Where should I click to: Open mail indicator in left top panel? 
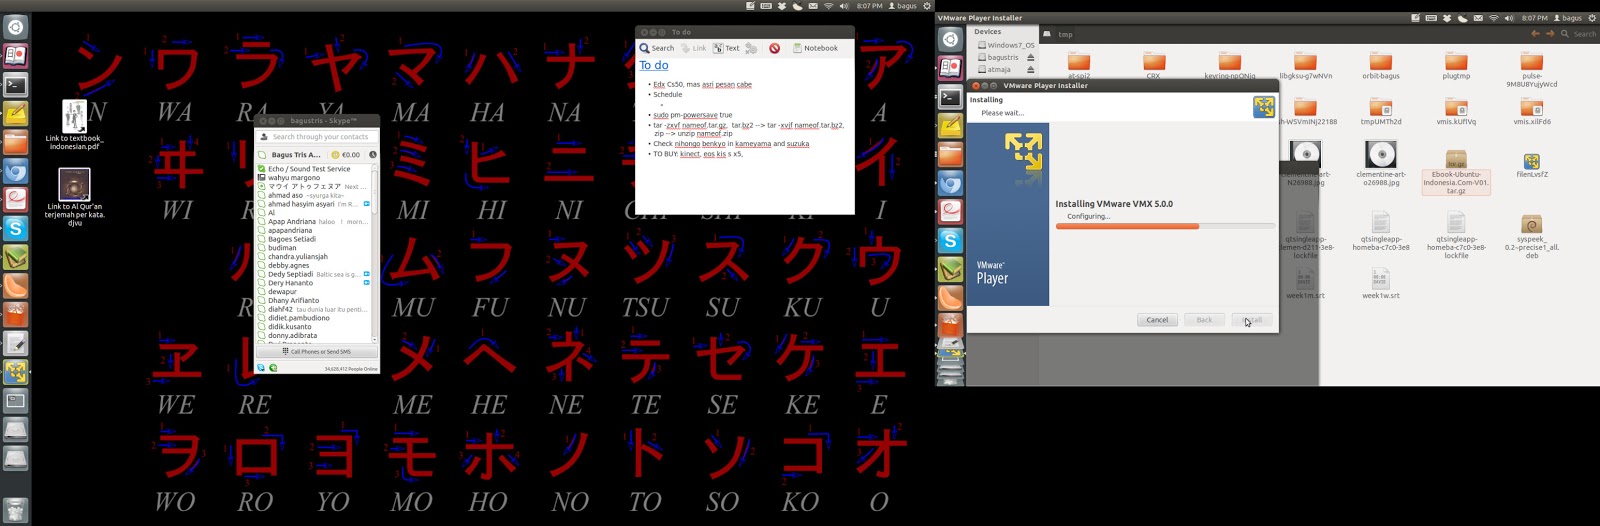point(813,6)
